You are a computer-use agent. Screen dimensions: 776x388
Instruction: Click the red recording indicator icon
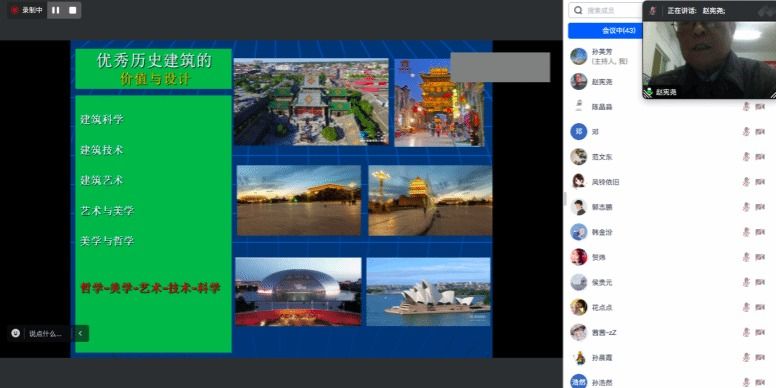coord(14,10)
